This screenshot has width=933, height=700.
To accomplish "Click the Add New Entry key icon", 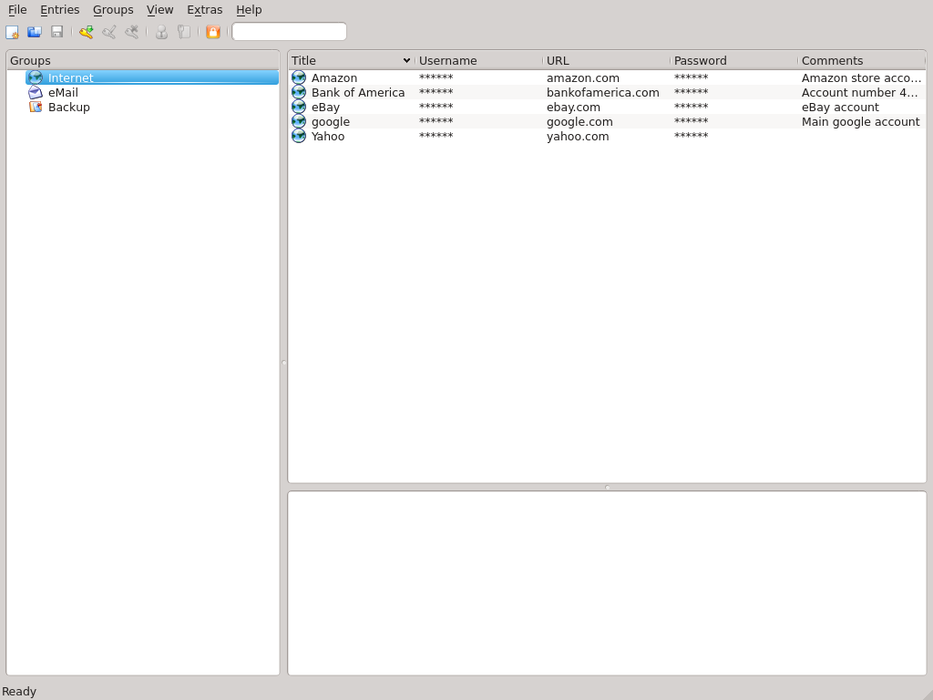I will click(x=86, y=32).
